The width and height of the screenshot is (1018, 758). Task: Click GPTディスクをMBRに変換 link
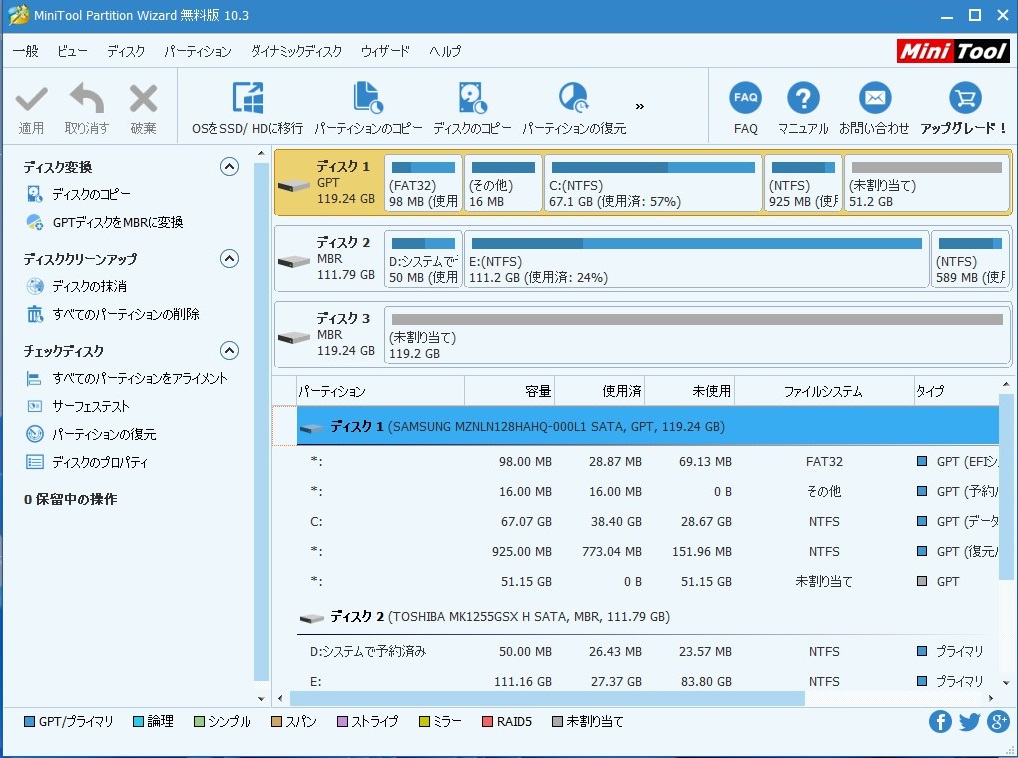pos(117,222)
